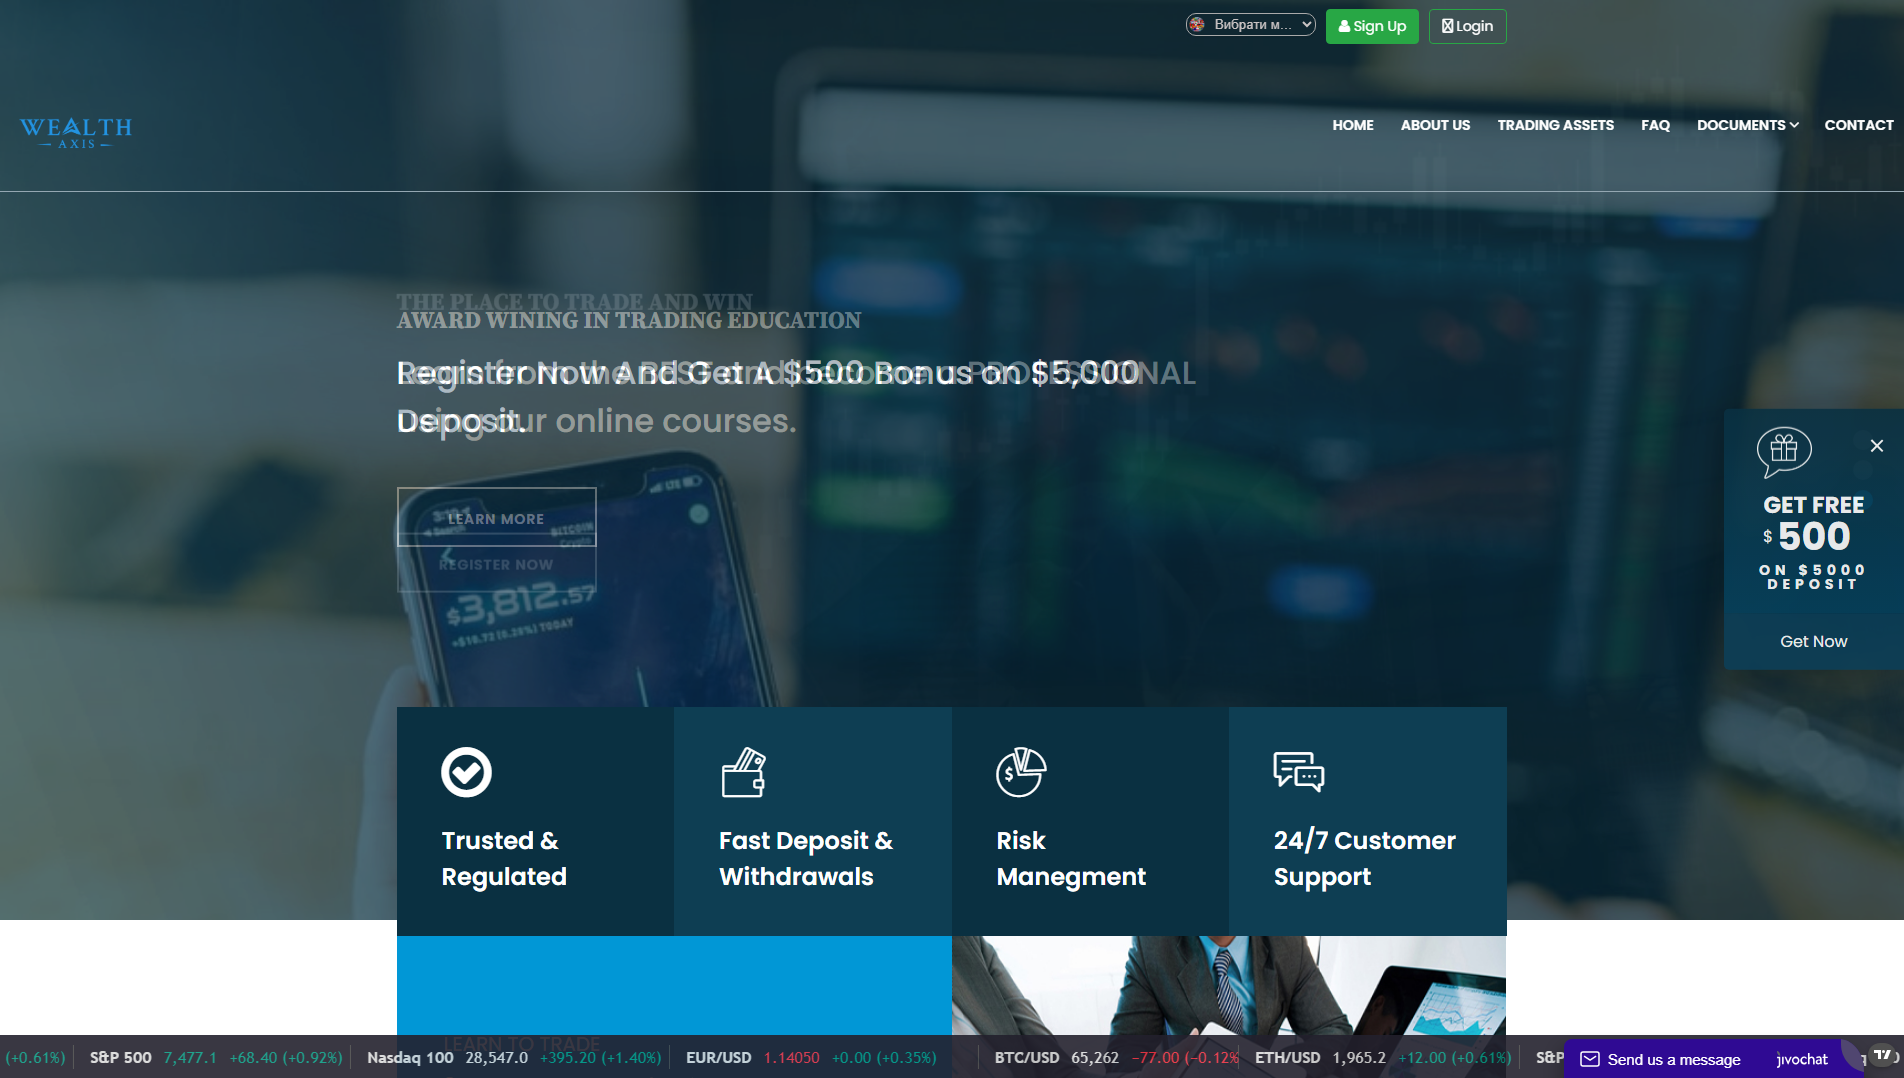Image resolution: width=1904 pixels, height=1078 pixels.
Task: Click the Risk Managment heading
Action: click(x=1071, y=858)
